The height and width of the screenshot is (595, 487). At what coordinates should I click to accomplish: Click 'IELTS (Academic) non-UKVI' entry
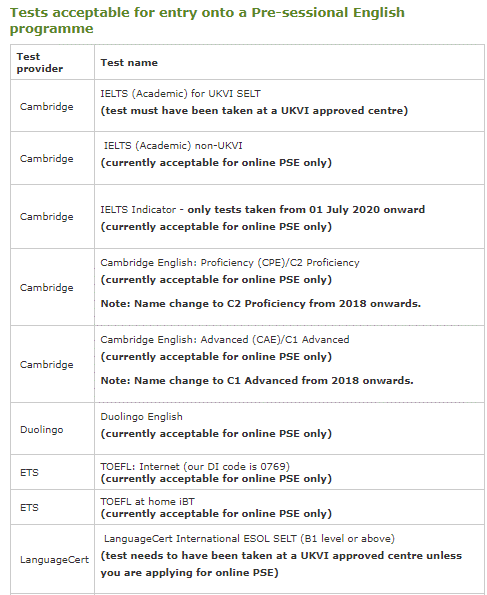(173, 146)
